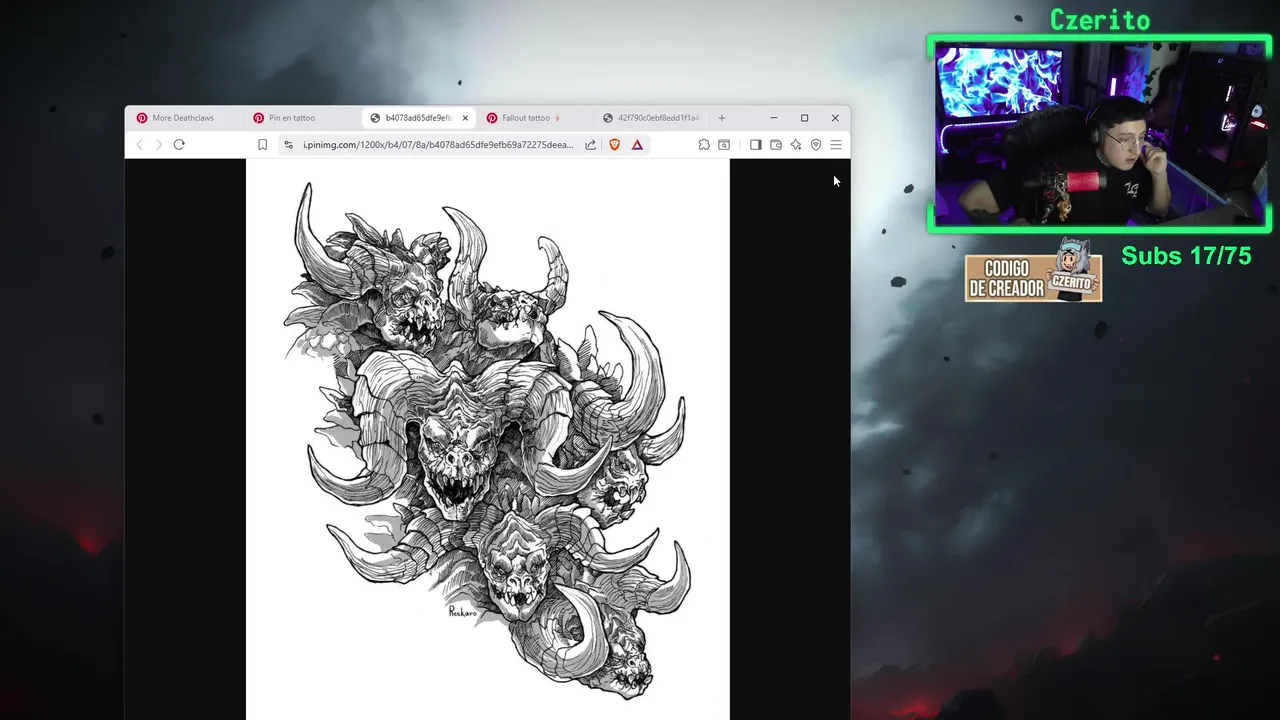Toggle the sidebar panel icon
The width and height of the screenshot is (1280, 720).
pos(755,145)
